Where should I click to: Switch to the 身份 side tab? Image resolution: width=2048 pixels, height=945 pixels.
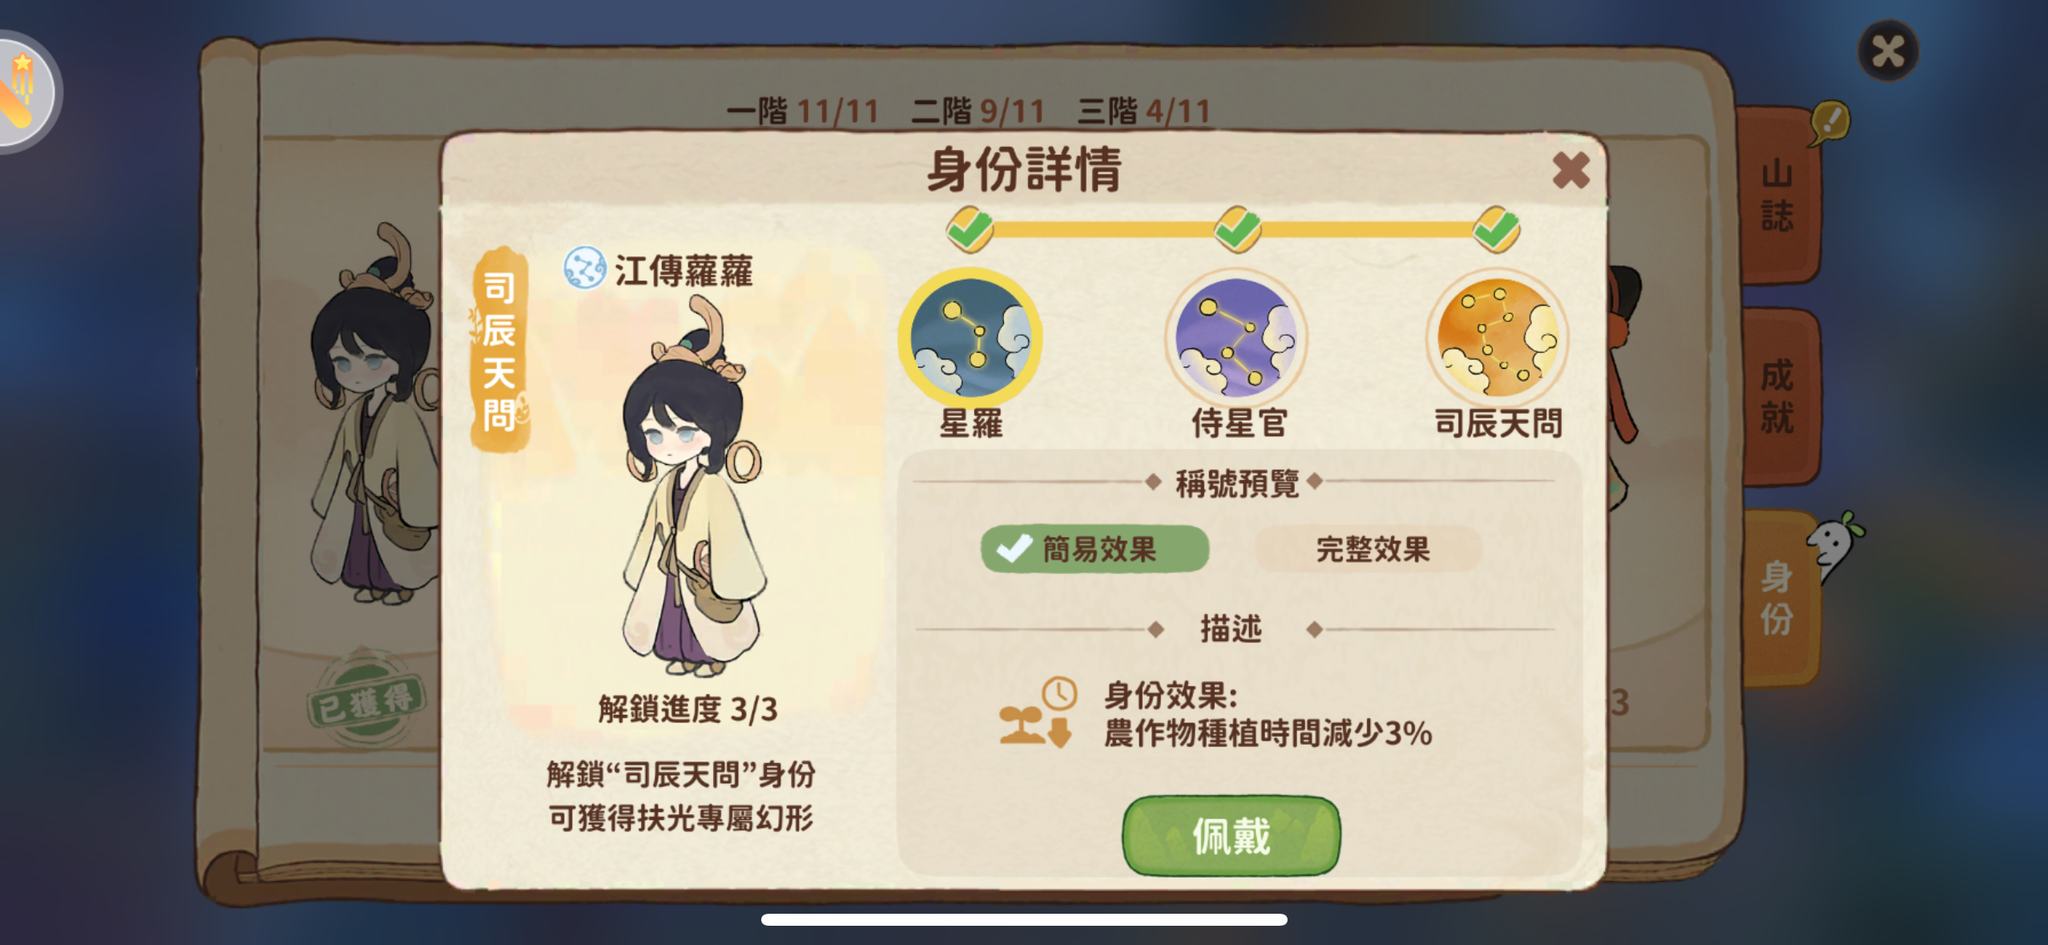(x=1778, y=598)
